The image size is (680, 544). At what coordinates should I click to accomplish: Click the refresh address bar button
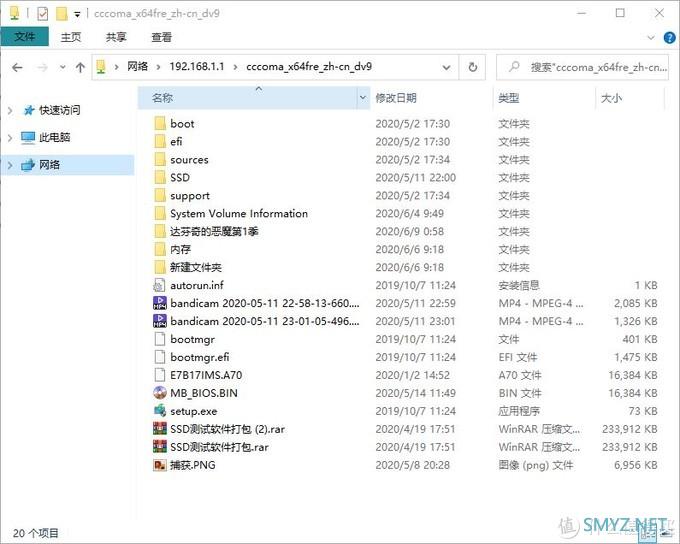(x=473, y=67)
